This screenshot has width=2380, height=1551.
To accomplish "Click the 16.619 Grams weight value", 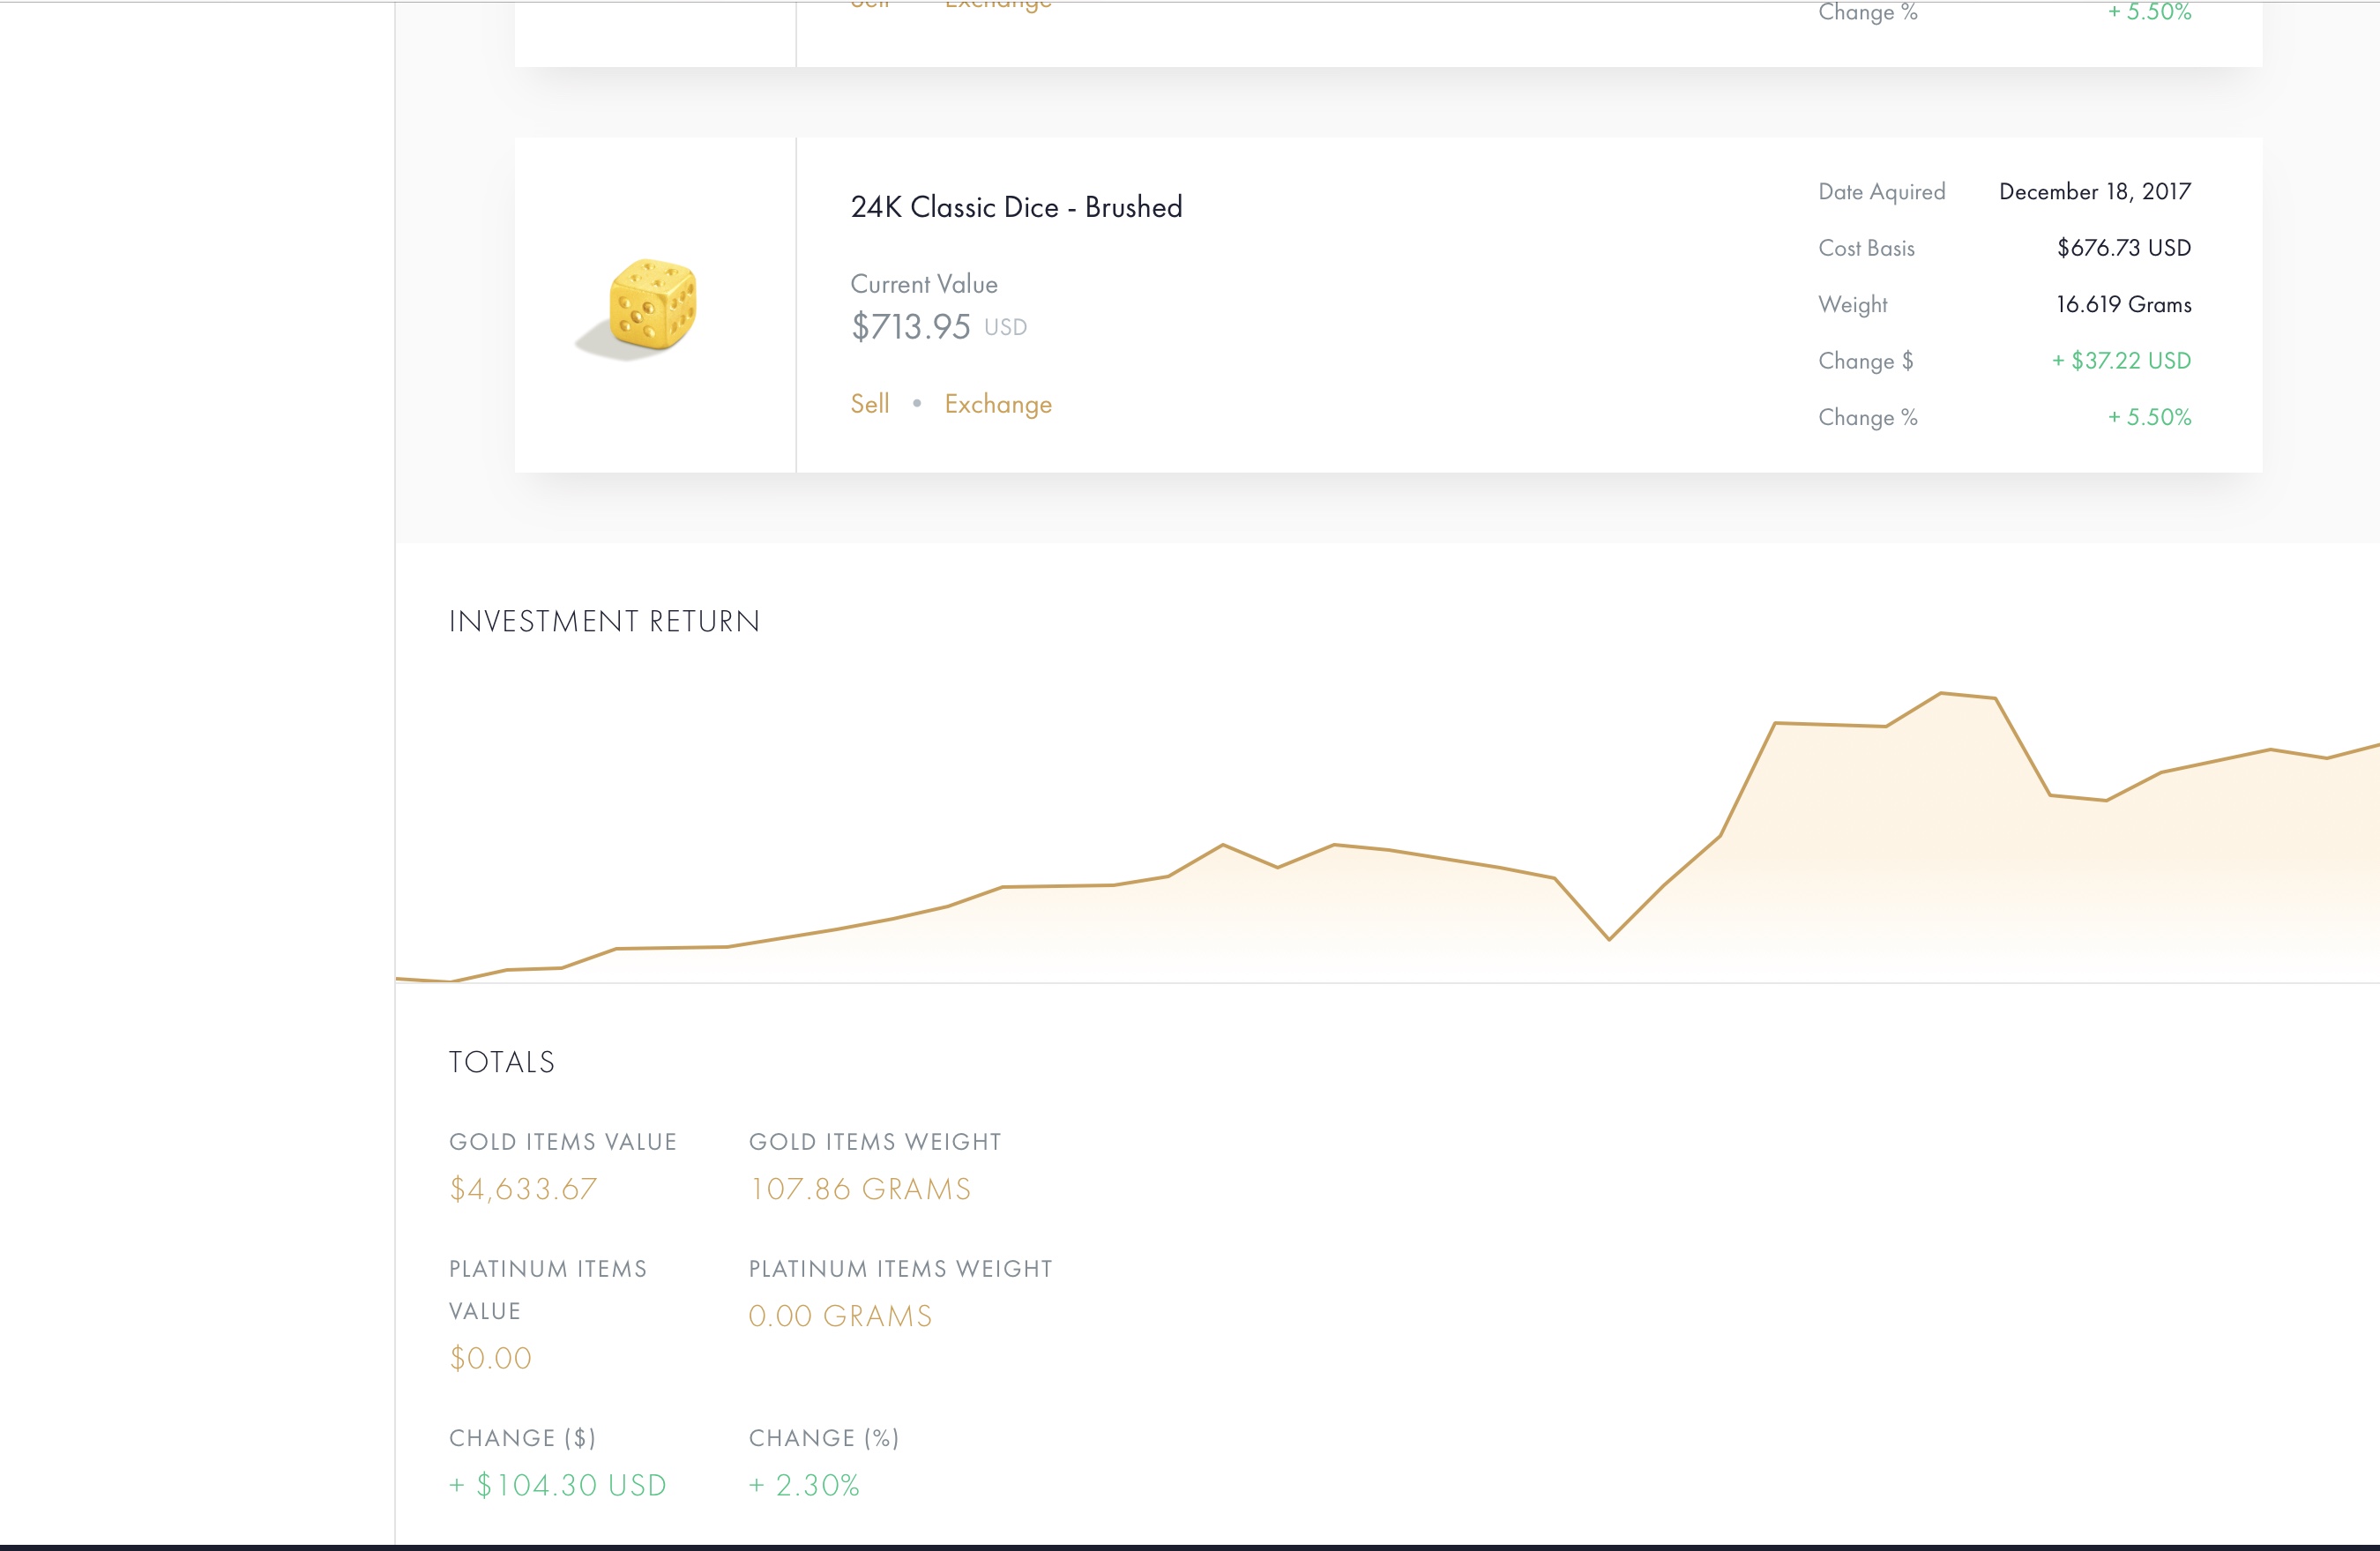I will (2123, 304).
